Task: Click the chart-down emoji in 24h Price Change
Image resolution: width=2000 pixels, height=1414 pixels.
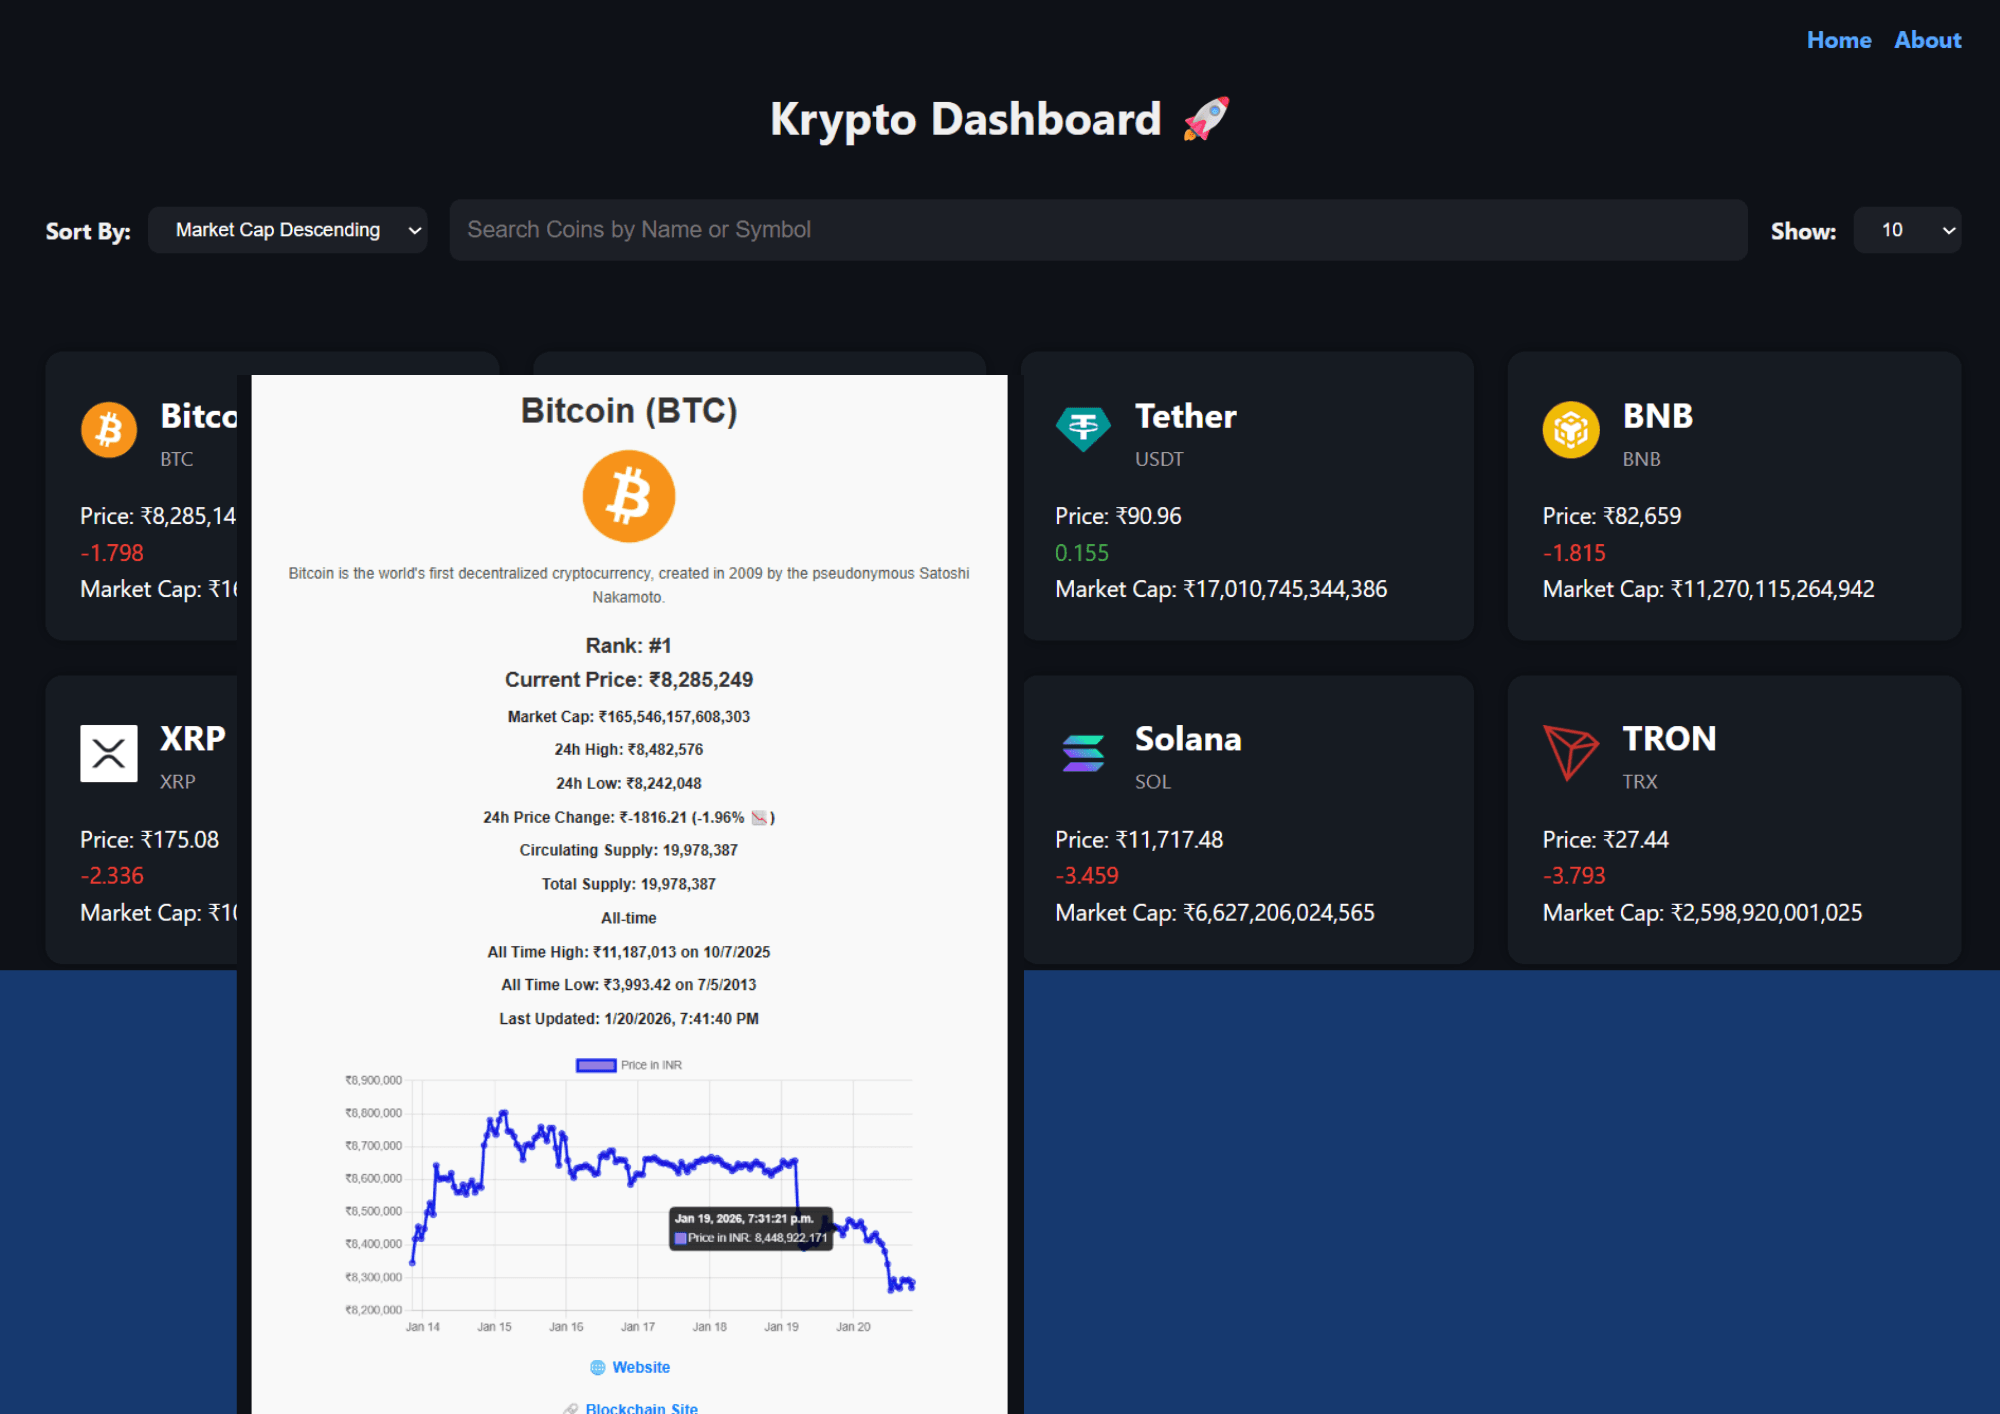Action: [759, 817]
